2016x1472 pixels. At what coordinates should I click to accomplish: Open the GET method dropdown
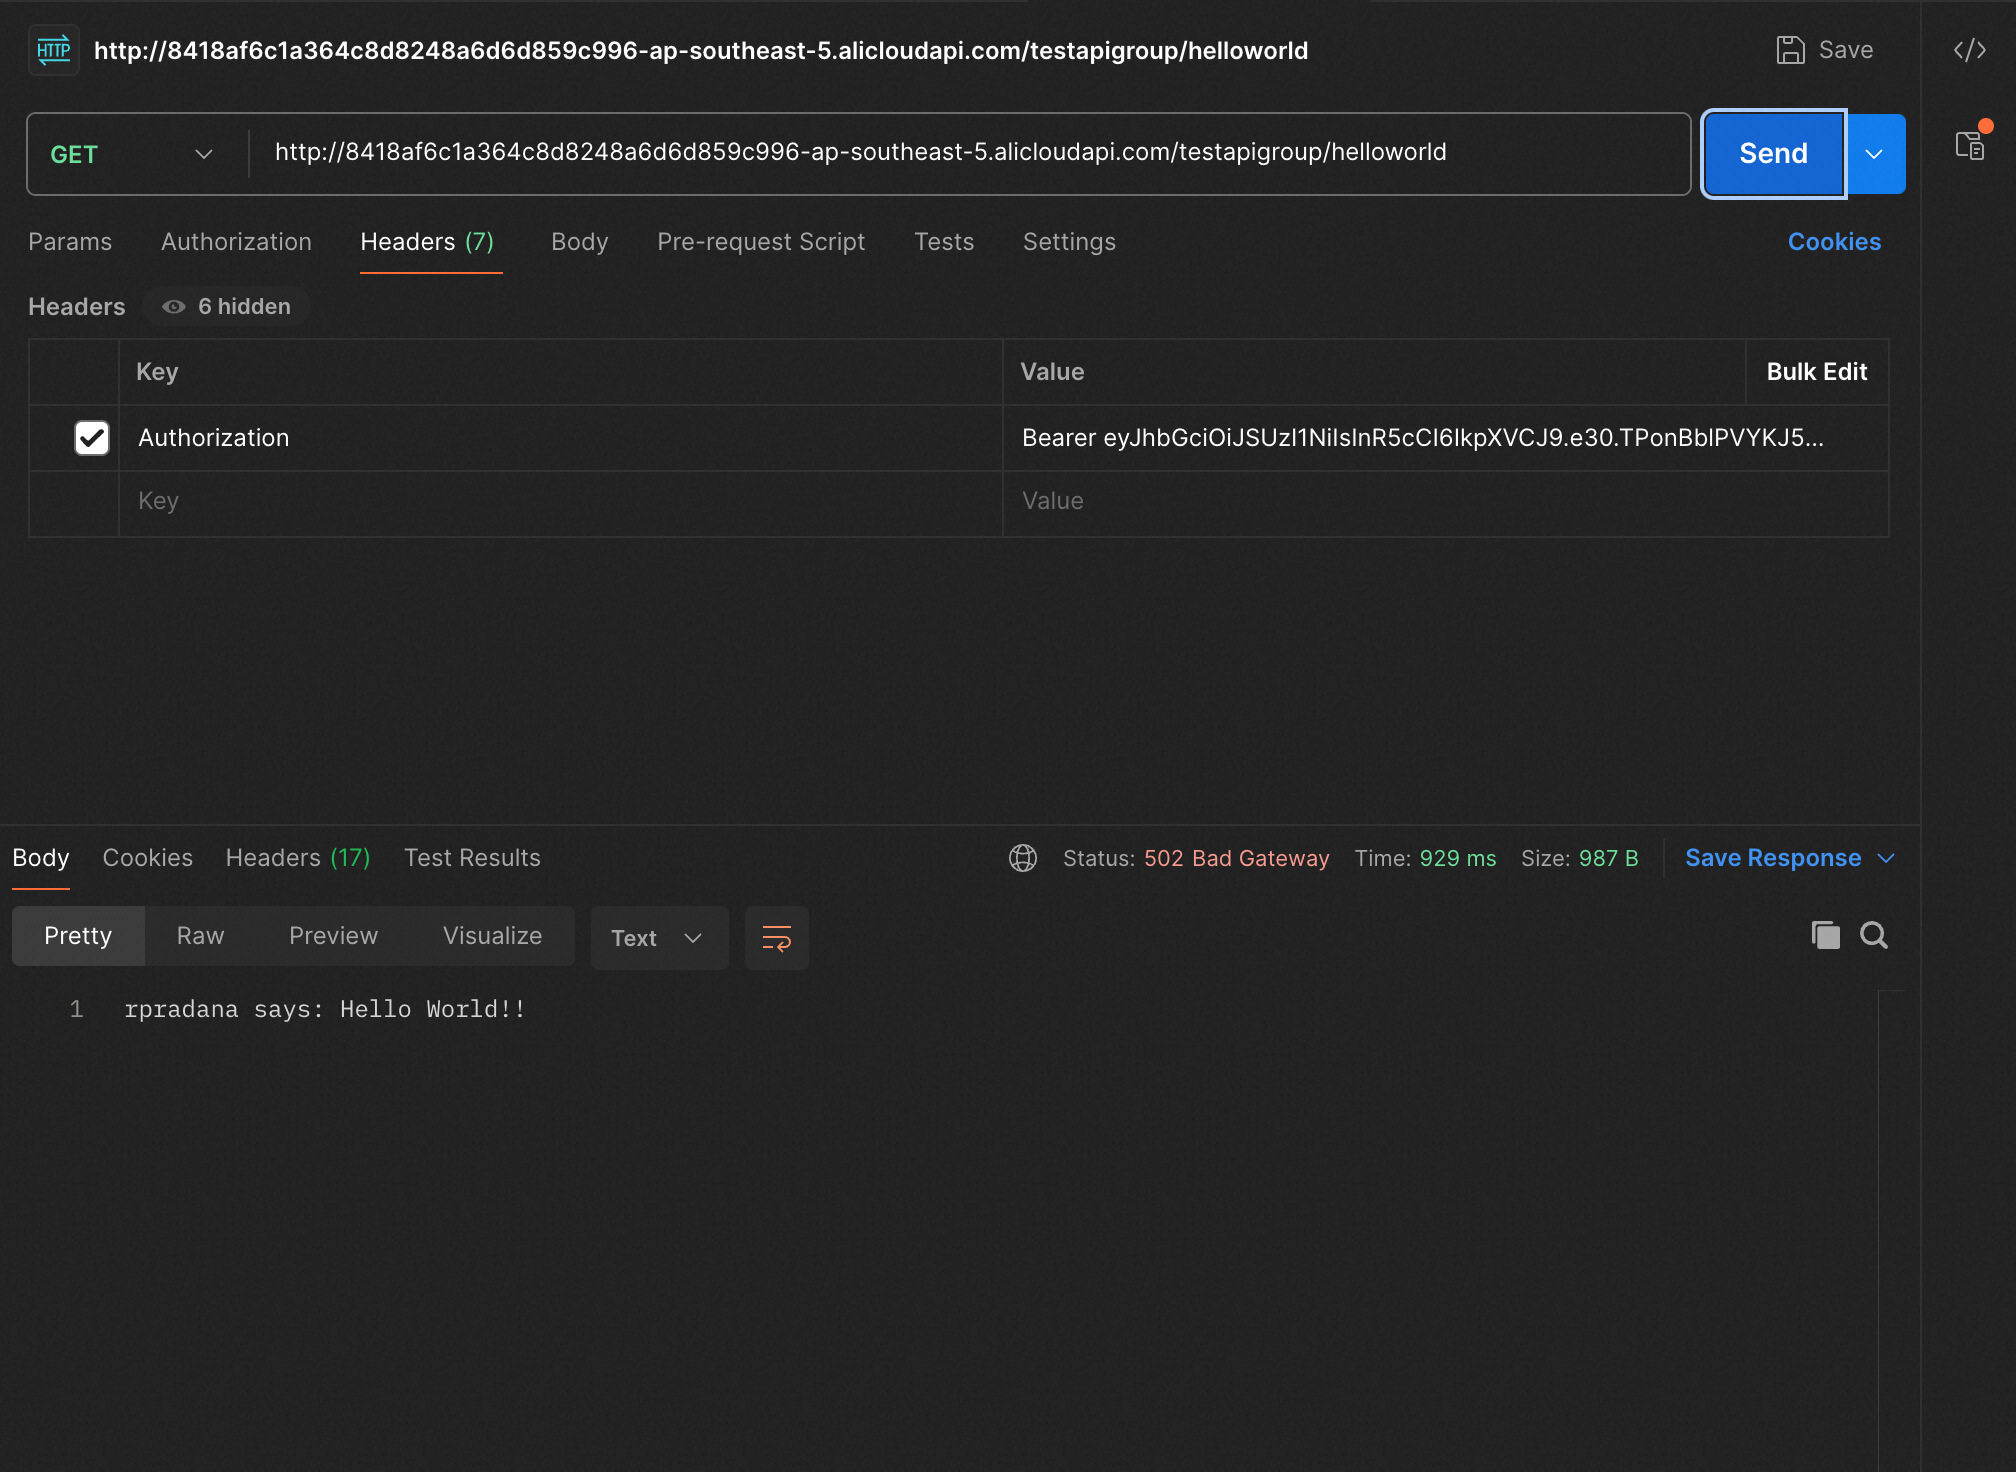pyautogui.click(x=132, y=154)
